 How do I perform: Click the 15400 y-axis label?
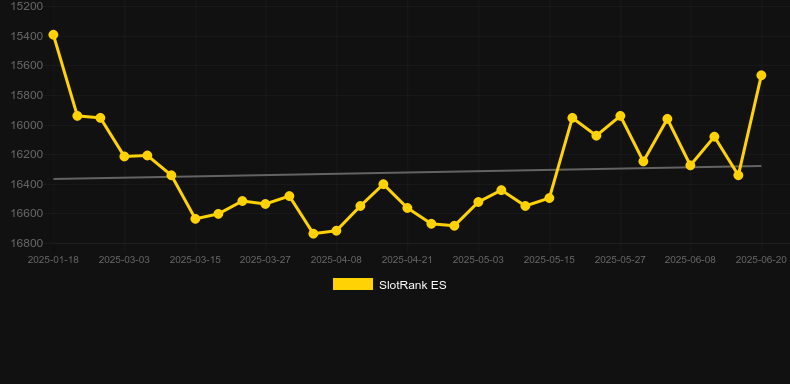tap(27, 36)
